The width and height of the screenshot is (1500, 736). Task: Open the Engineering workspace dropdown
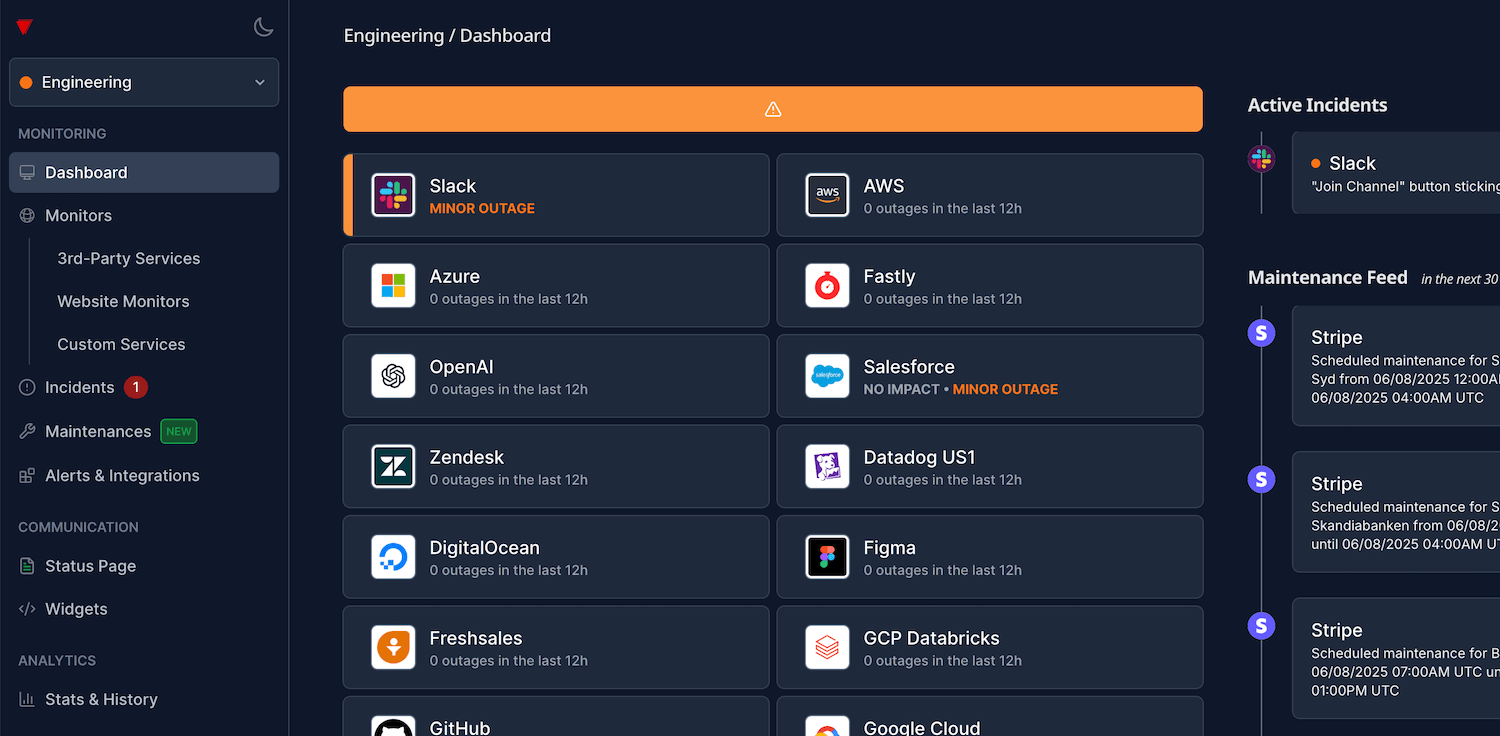tap(144, 82)
